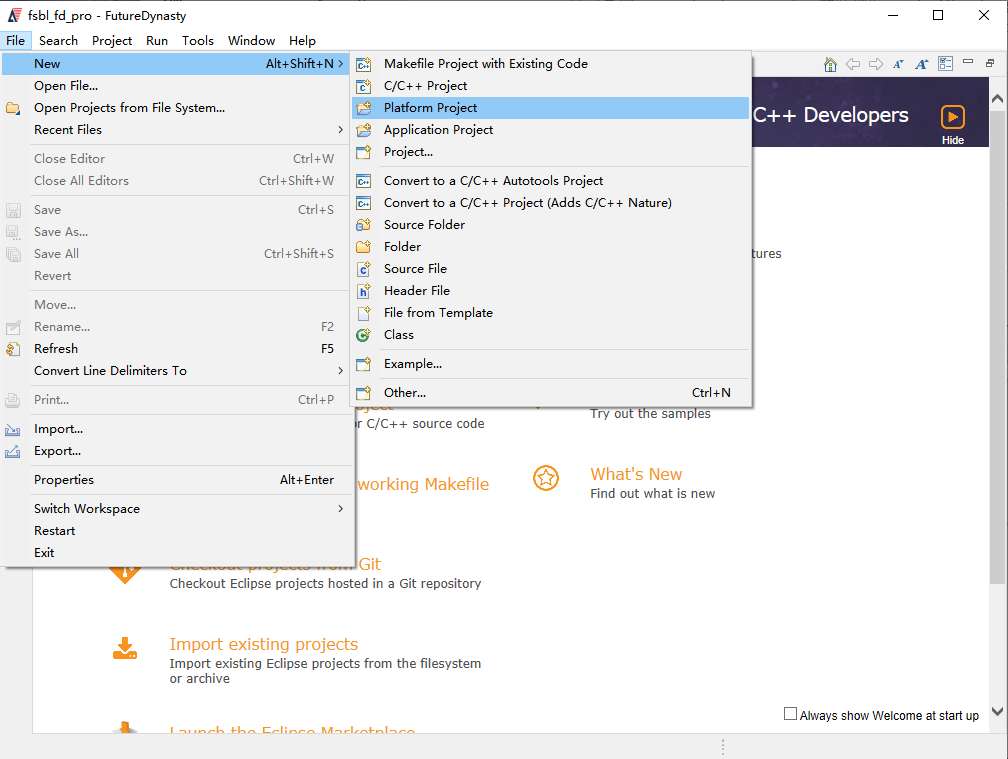Select Exit in File menu
Image resolution: width=1008 pixels, height=759 pixels.
click(178, 553)
